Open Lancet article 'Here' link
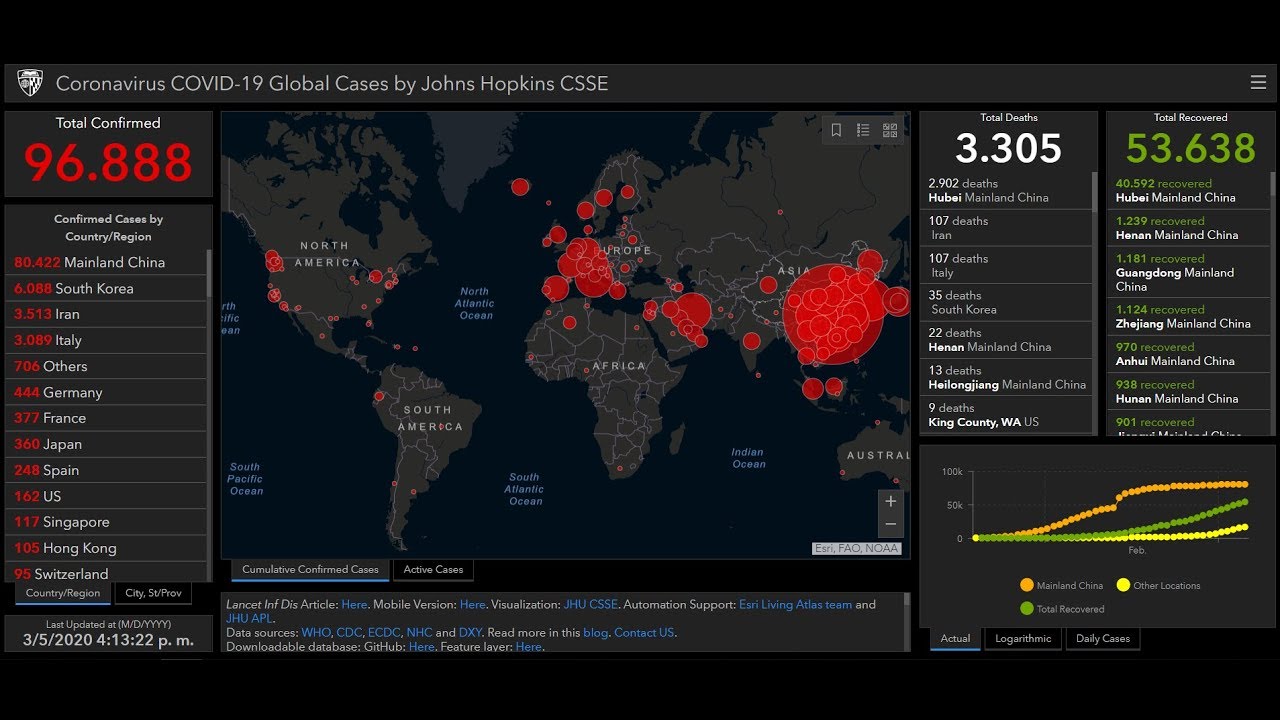The height and width of the screenshot is (720, 1280). [354, 605]
